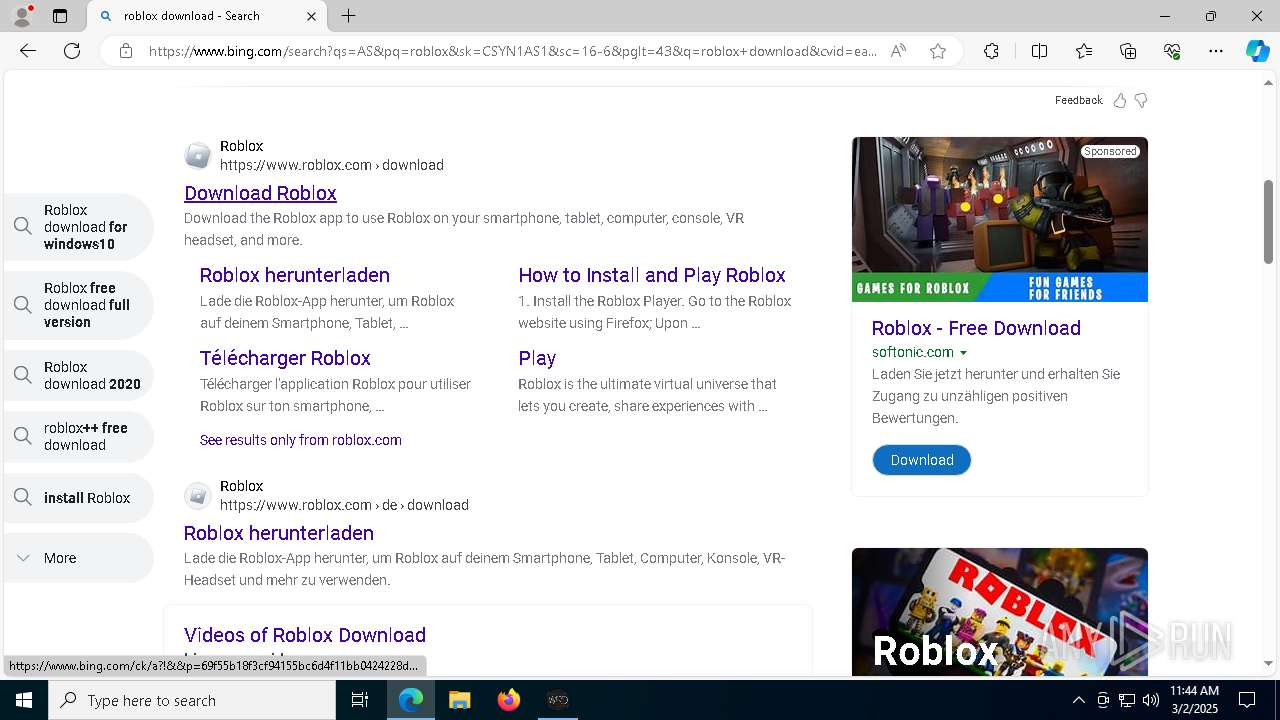Open Roblox herunterladen sublink under first result
Viewport: 1280px width, 720px height.
pyautogui.click(x=294, y=275)
